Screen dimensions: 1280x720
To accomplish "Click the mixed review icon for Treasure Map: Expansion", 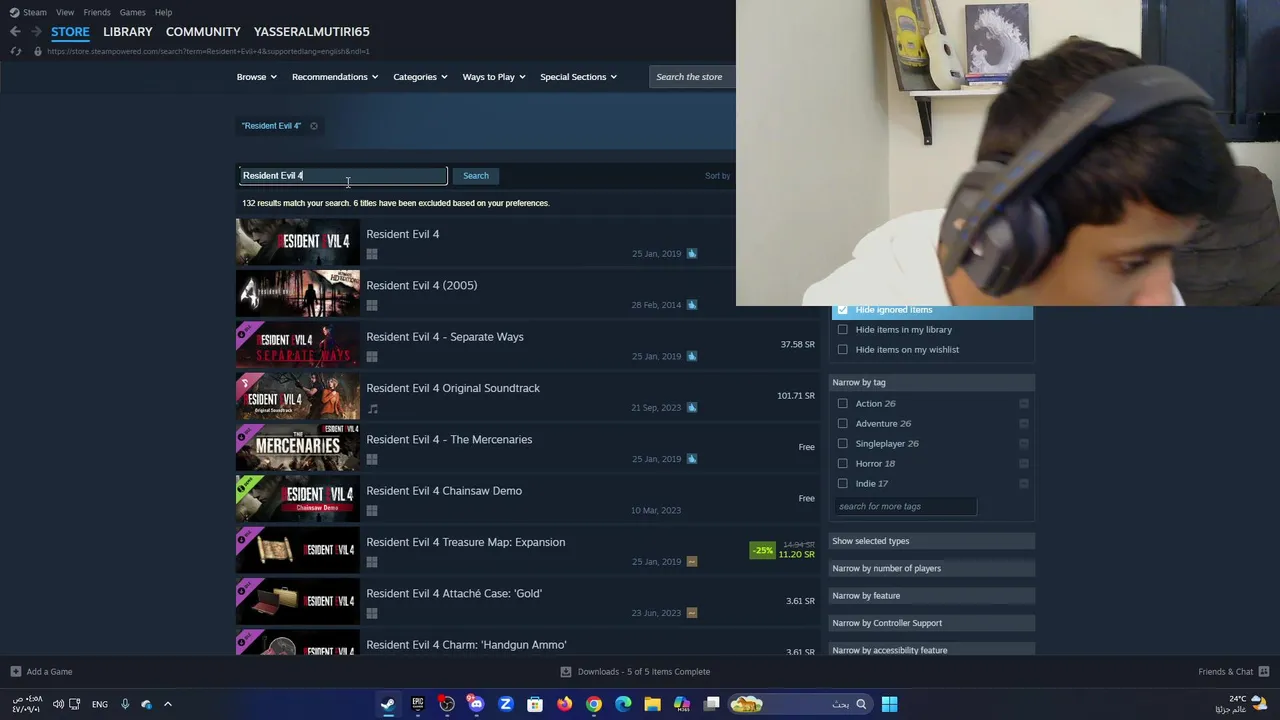I will click(x=691, y=562).
